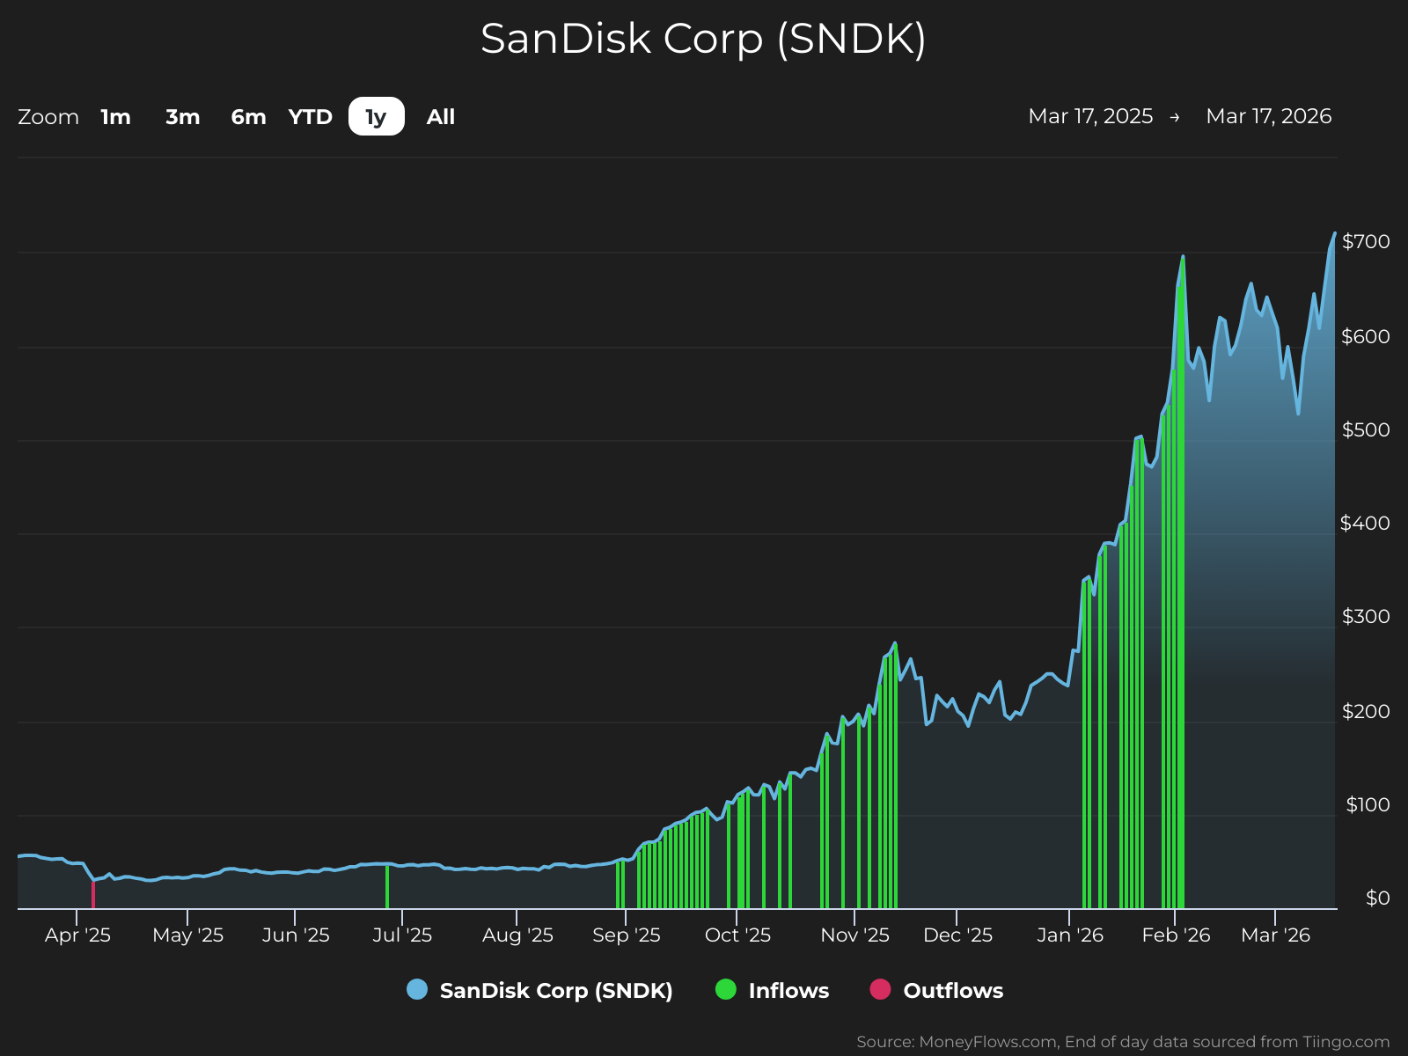1408x1056 pixels.
Task: Click the $300 y-axis label
Action: [1366, 616]
